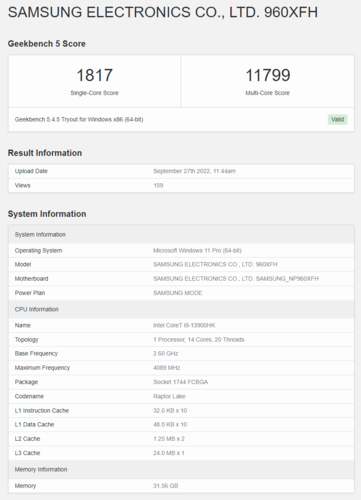Click the 4089 MHz value
This screenshot has width=361, height=500.
pos(166,368)
